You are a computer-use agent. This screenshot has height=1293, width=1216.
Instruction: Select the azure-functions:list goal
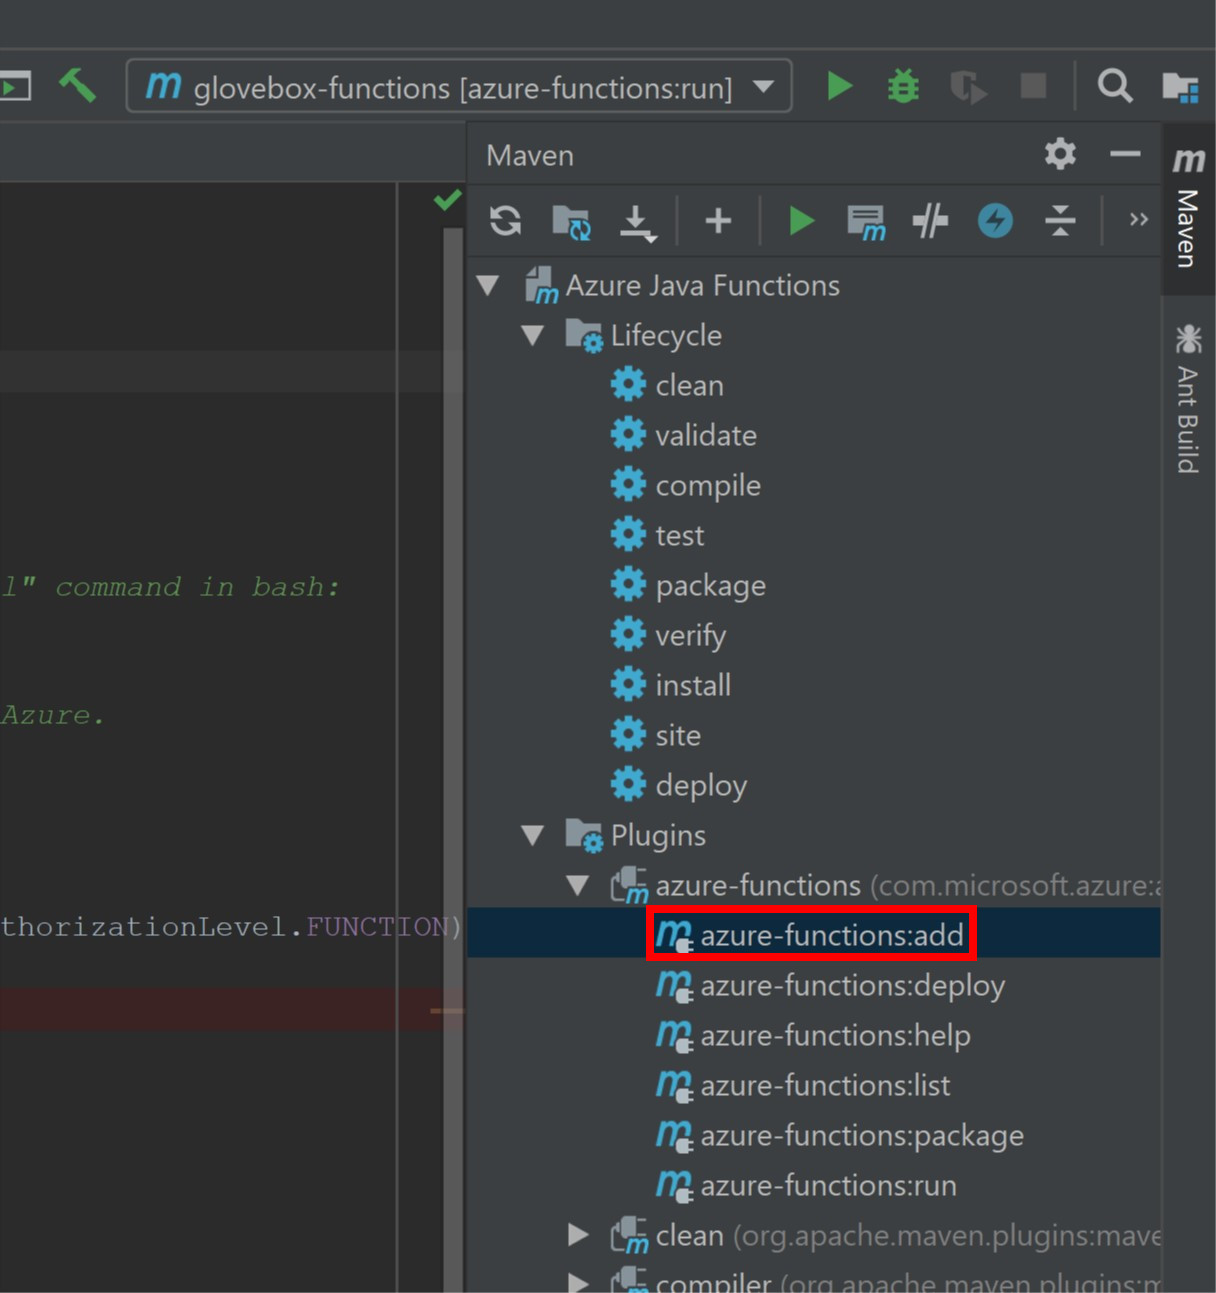pos(803,1085)
